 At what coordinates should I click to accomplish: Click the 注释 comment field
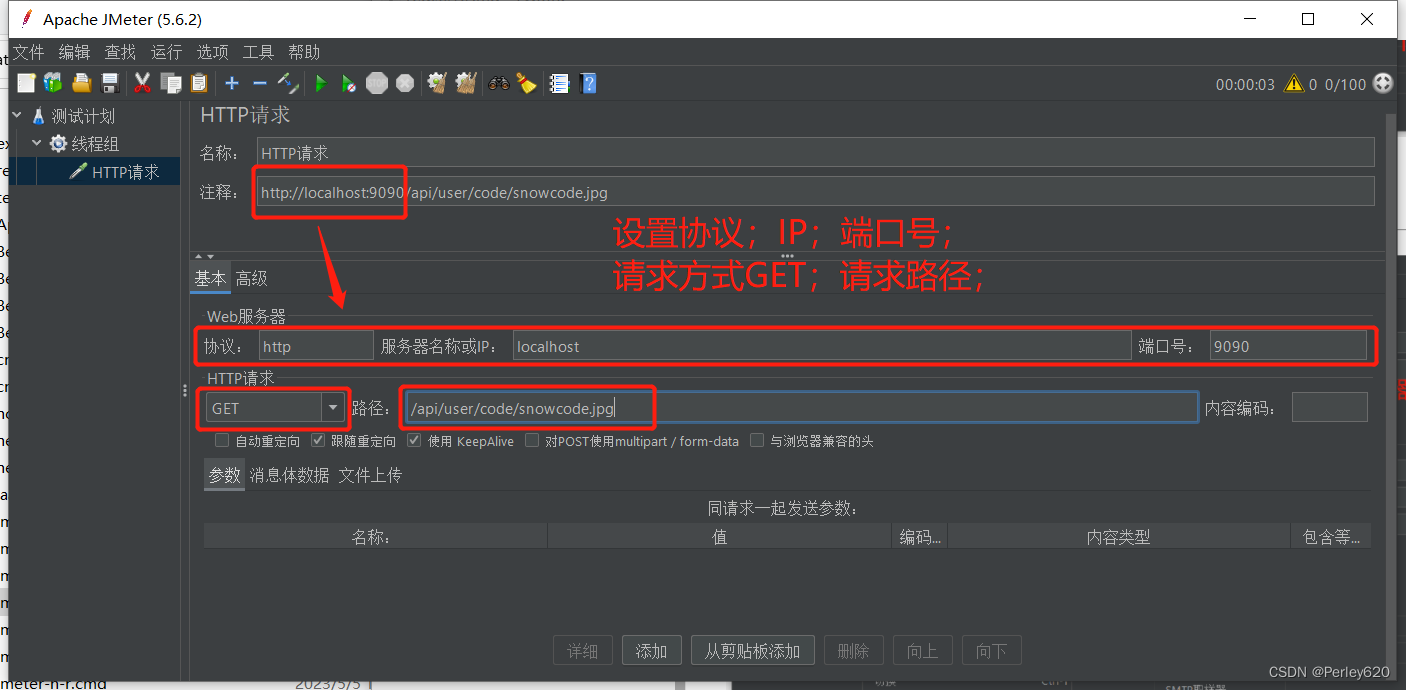click(x=815, y=193)
